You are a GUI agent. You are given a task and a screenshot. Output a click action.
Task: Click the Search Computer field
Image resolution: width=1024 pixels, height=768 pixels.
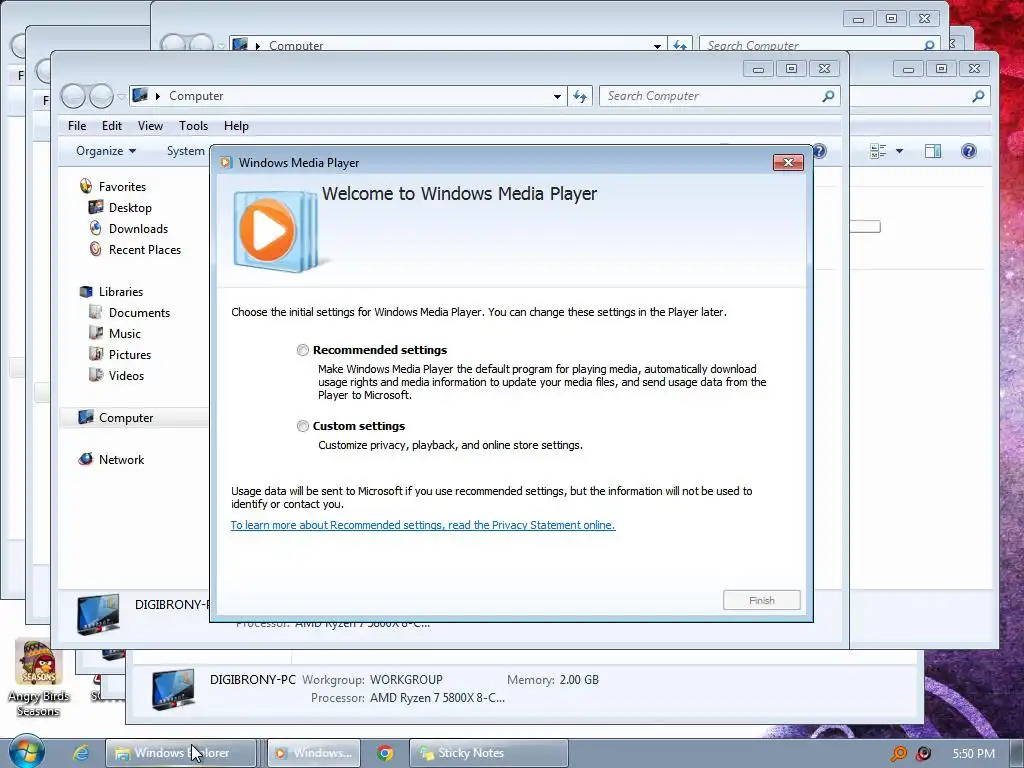(719, 96)
